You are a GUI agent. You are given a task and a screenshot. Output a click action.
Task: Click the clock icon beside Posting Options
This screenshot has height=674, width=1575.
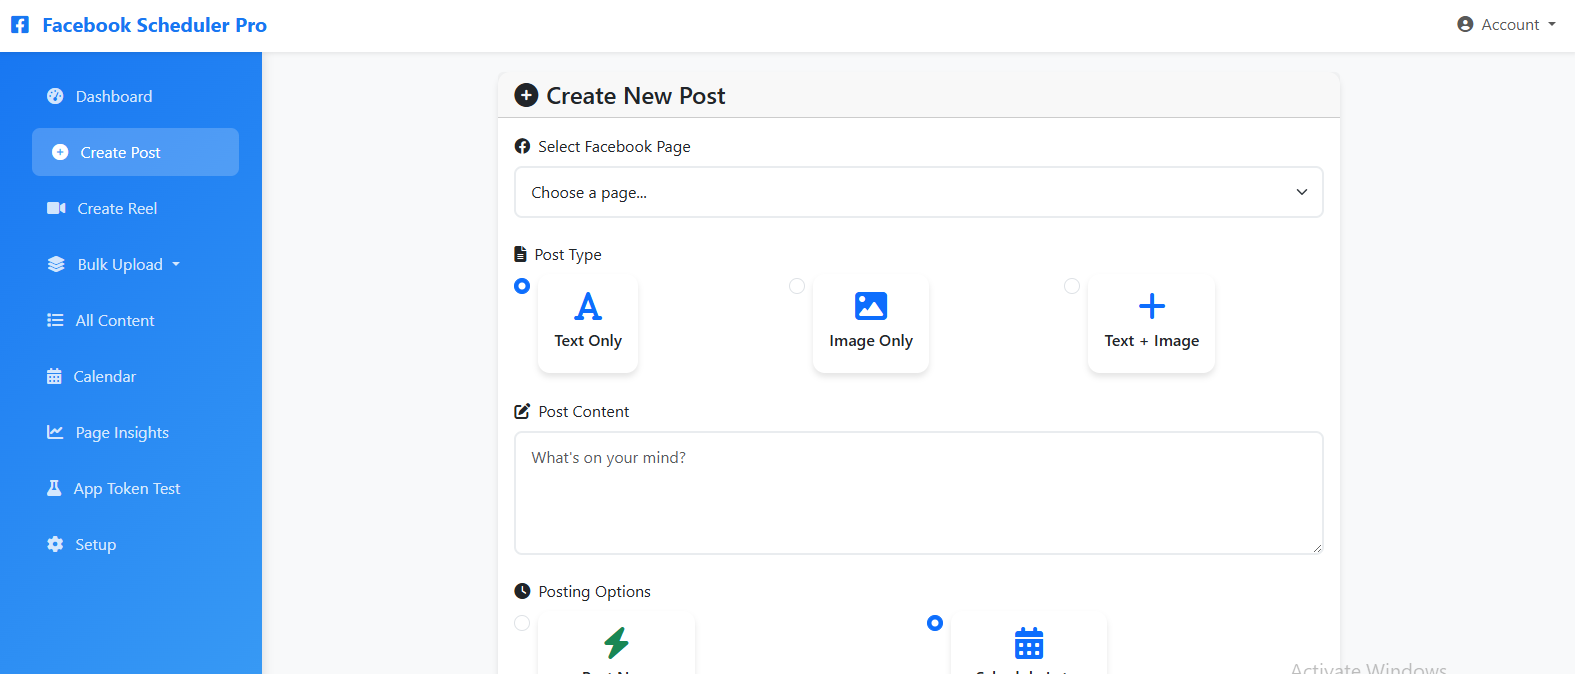(522, 591)
